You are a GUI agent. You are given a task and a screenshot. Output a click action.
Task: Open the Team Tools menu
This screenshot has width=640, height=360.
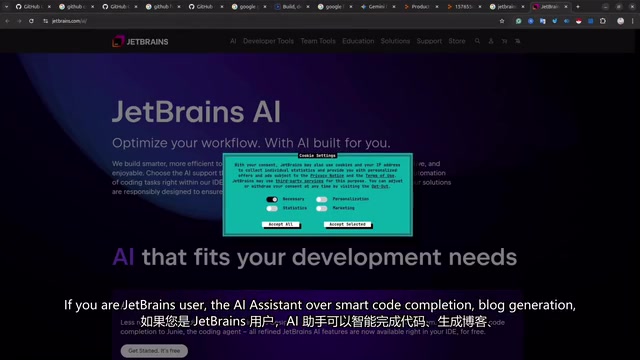tap(318, 41)
